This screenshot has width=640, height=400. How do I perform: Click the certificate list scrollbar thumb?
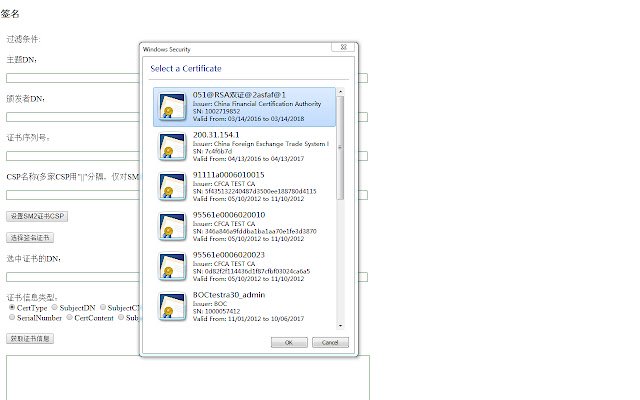[x=340, y=148]
